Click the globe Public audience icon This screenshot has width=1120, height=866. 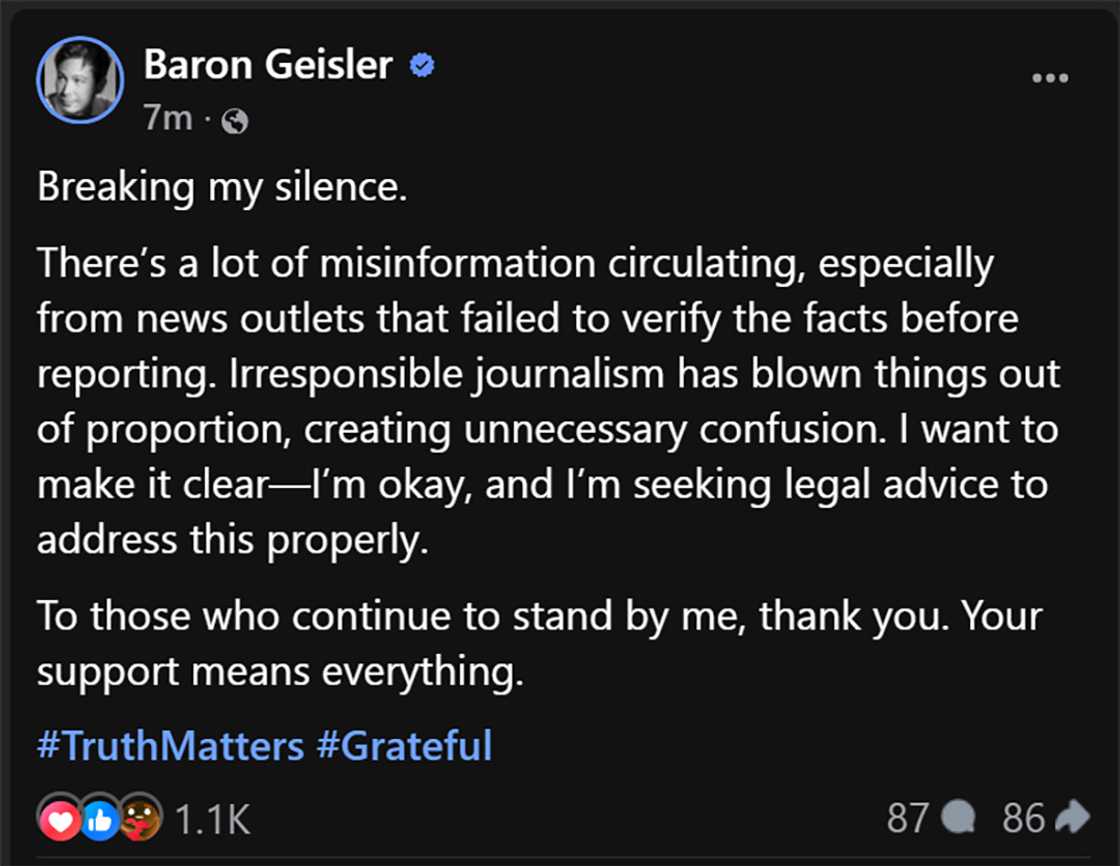tap(235, 122)
